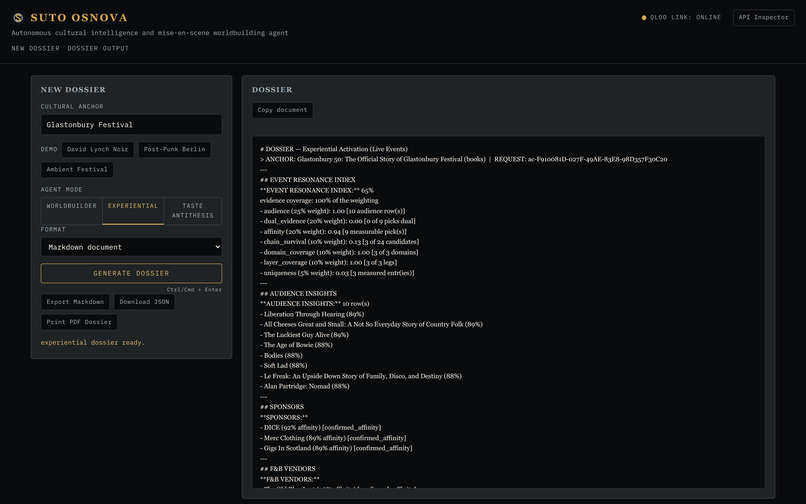Click the 'Ctrl/Cmd + Enter' shortcut hint
Image resolution: width=806 pixels, height=504 pixels.
pyautogui.click(x=194, y=290)
